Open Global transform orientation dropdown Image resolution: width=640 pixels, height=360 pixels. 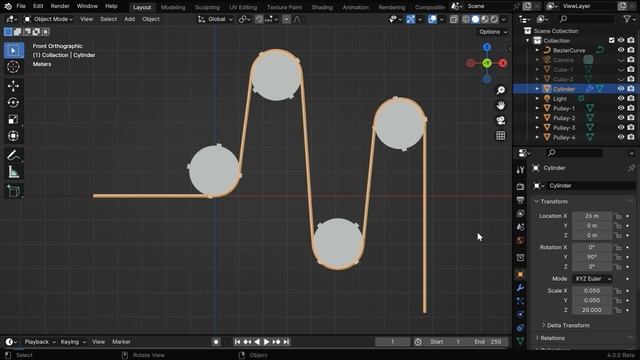pyautogui.click(x=215, y=19)
